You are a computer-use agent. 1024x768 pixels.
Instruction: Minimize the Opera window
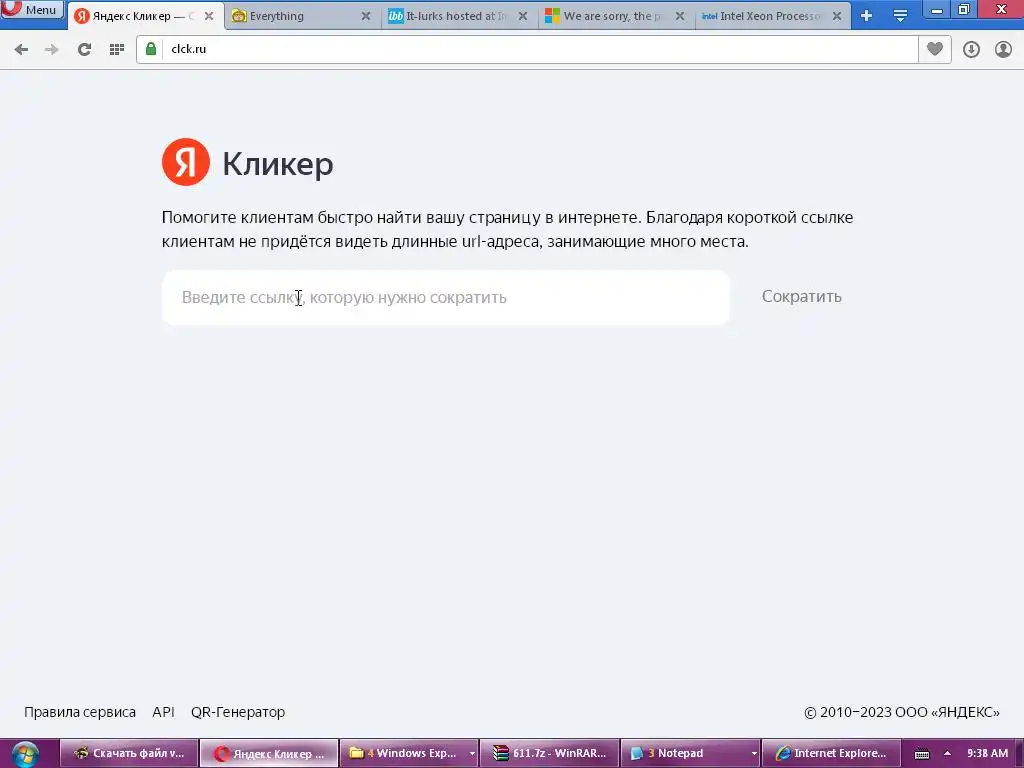[936, 9]
